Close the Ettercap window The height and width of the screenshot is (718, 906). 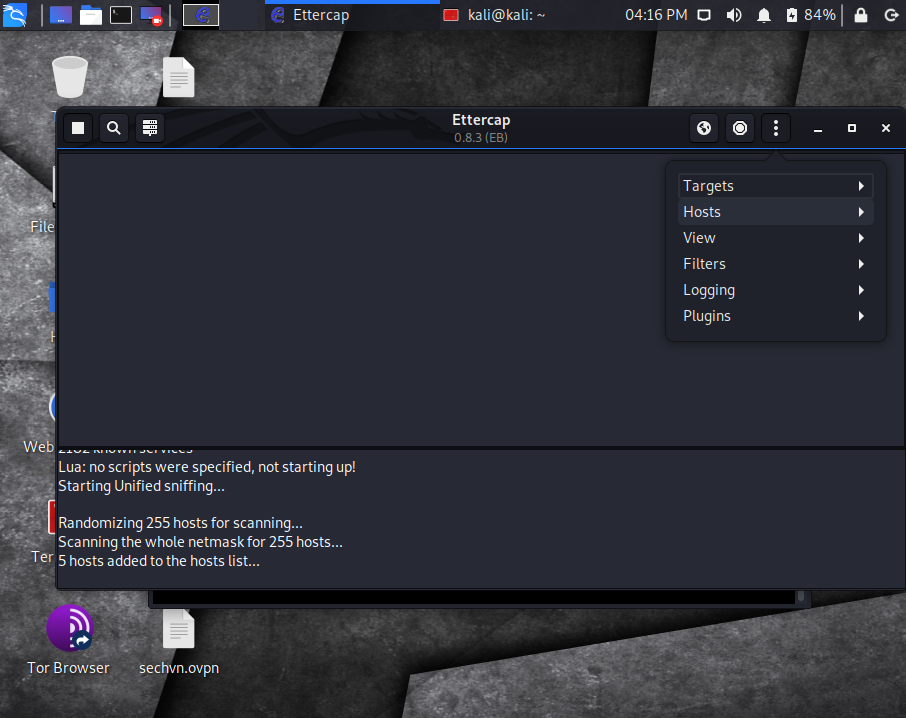coord(886,128)
